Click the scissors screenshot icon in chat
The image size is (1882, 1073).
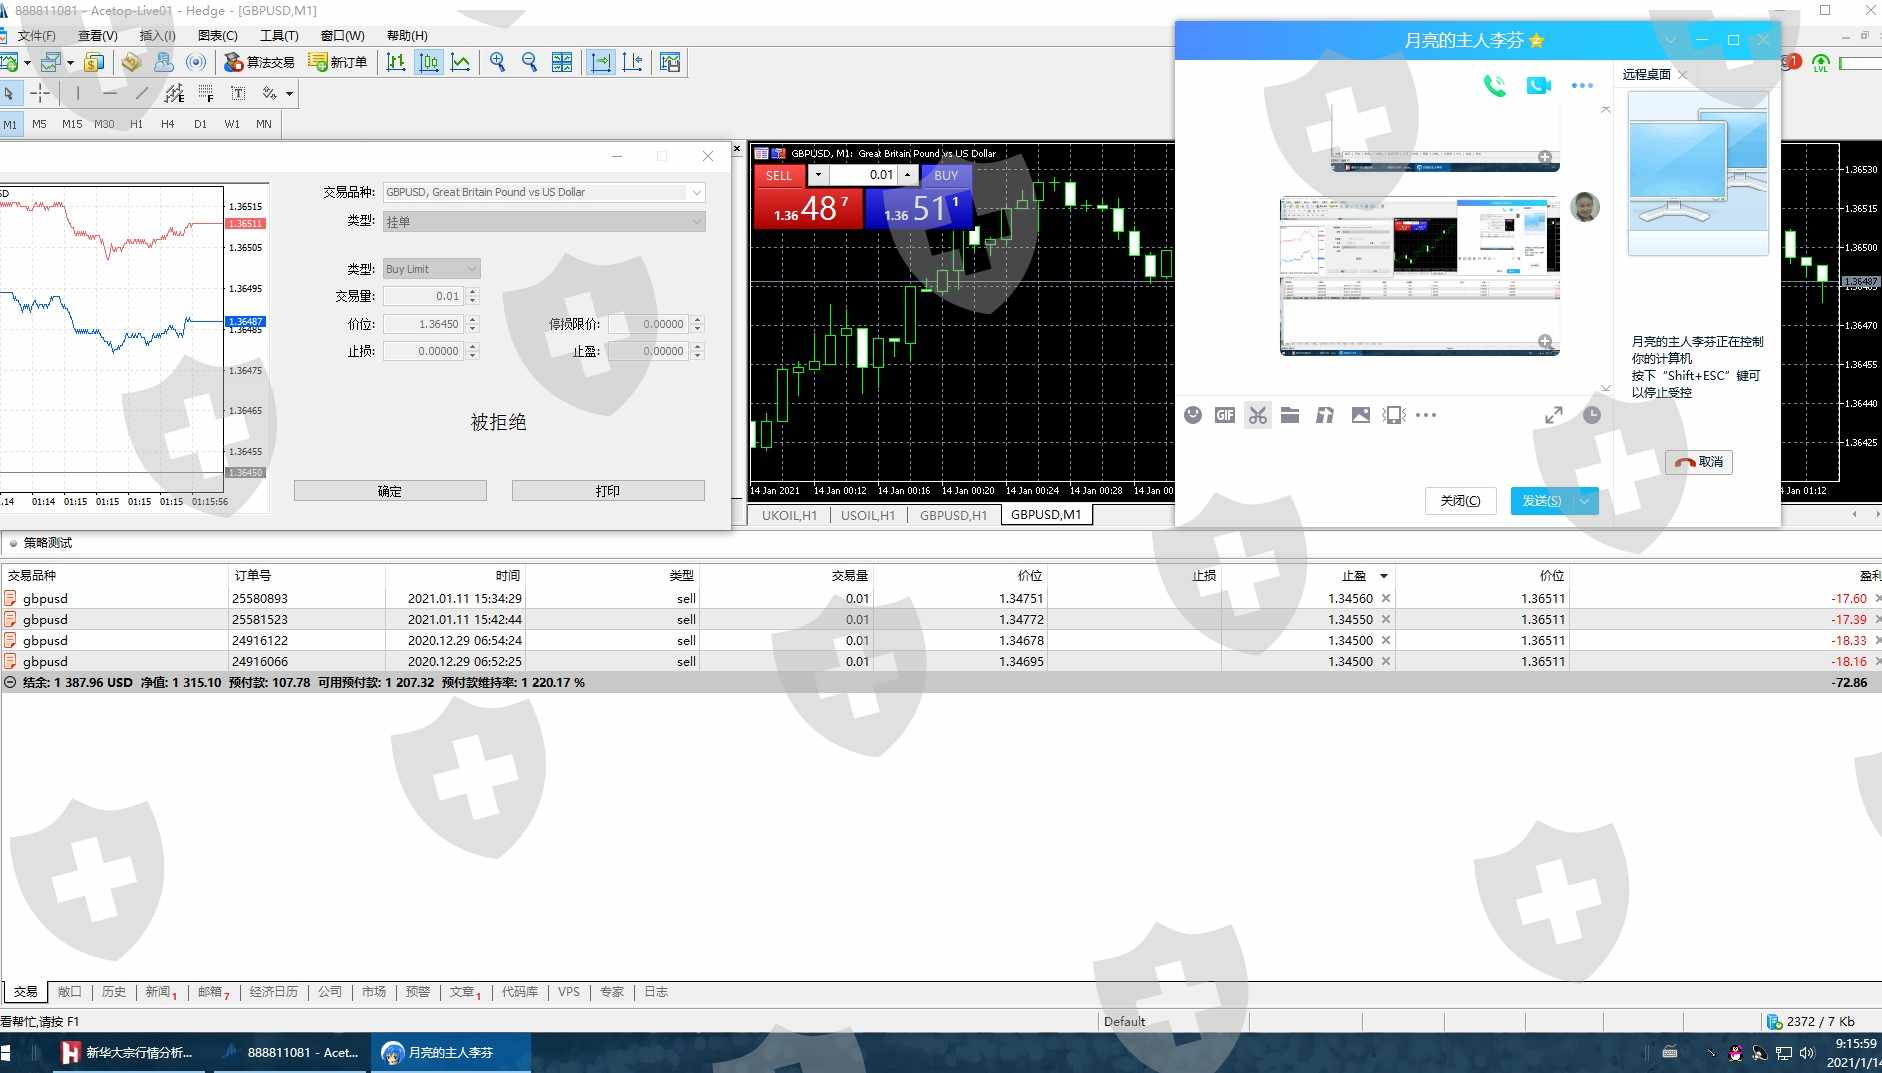pos(1257,415)
